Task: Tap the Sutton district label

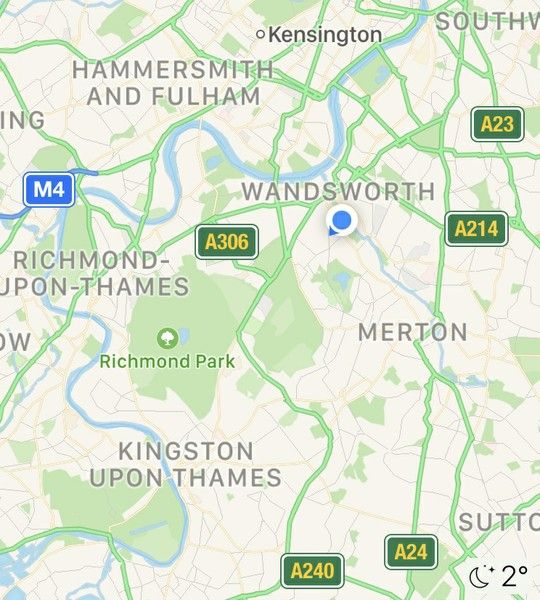Action: (x=499, y=522)
